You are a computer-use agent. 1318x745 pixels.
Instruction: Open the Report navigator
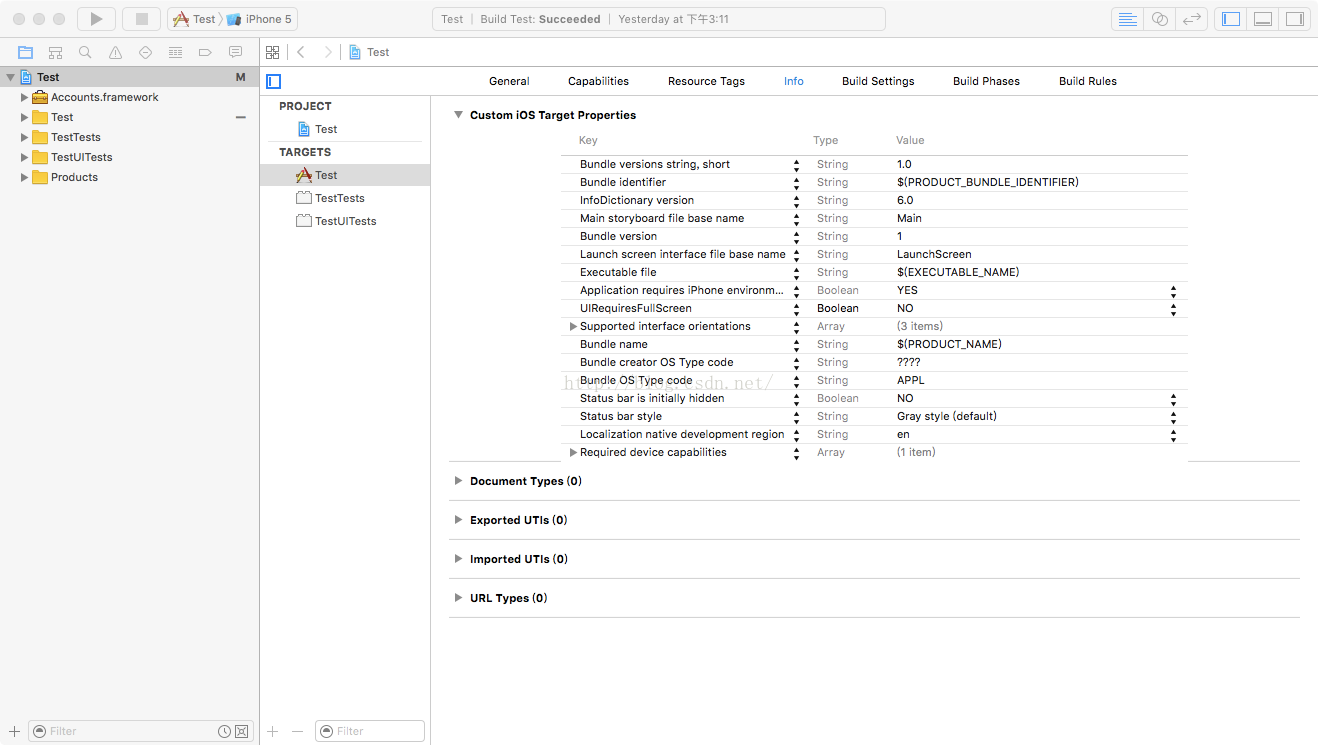[x=235, y=52]
